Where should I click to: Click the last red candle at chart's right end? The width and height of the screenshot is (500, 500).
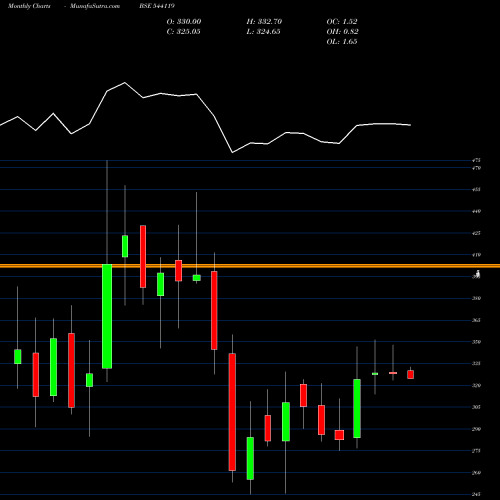(411, 374)
